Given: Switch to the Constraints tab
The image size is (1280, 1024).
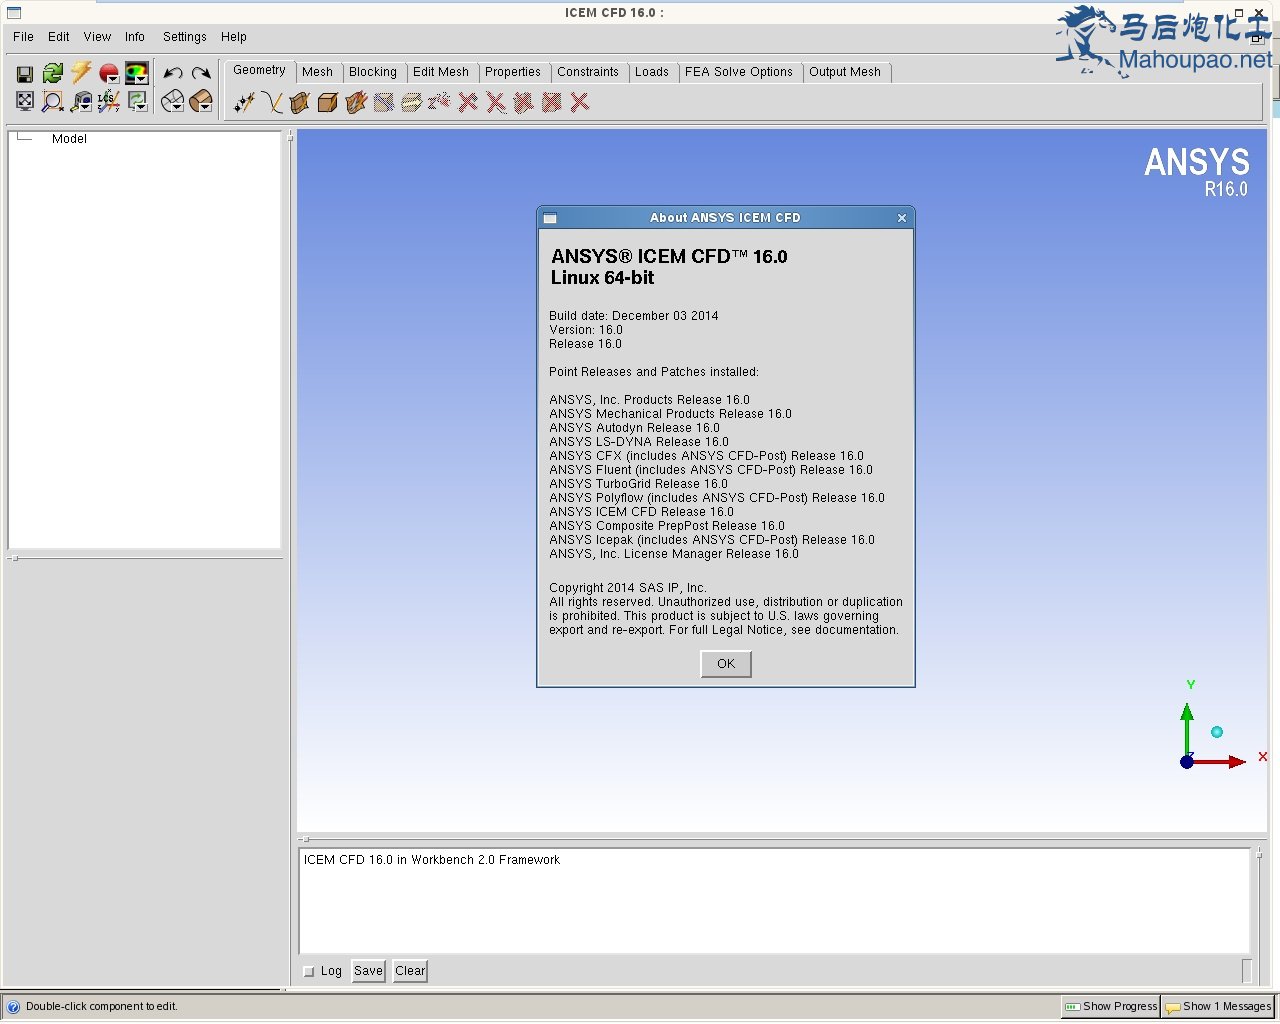Looking at the screenshot, I should (588, 72).
